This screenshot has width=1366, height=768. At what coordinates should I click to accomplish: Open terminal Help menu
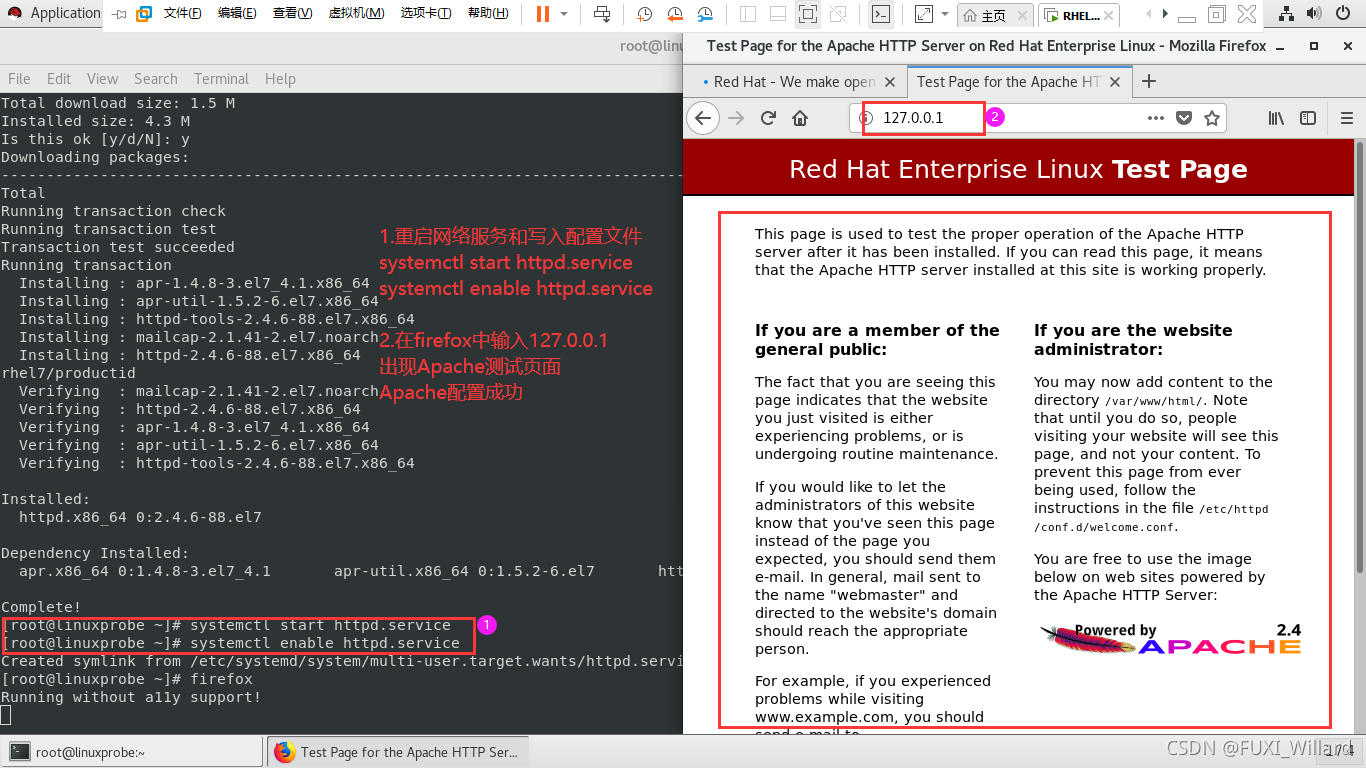[280, 79]
